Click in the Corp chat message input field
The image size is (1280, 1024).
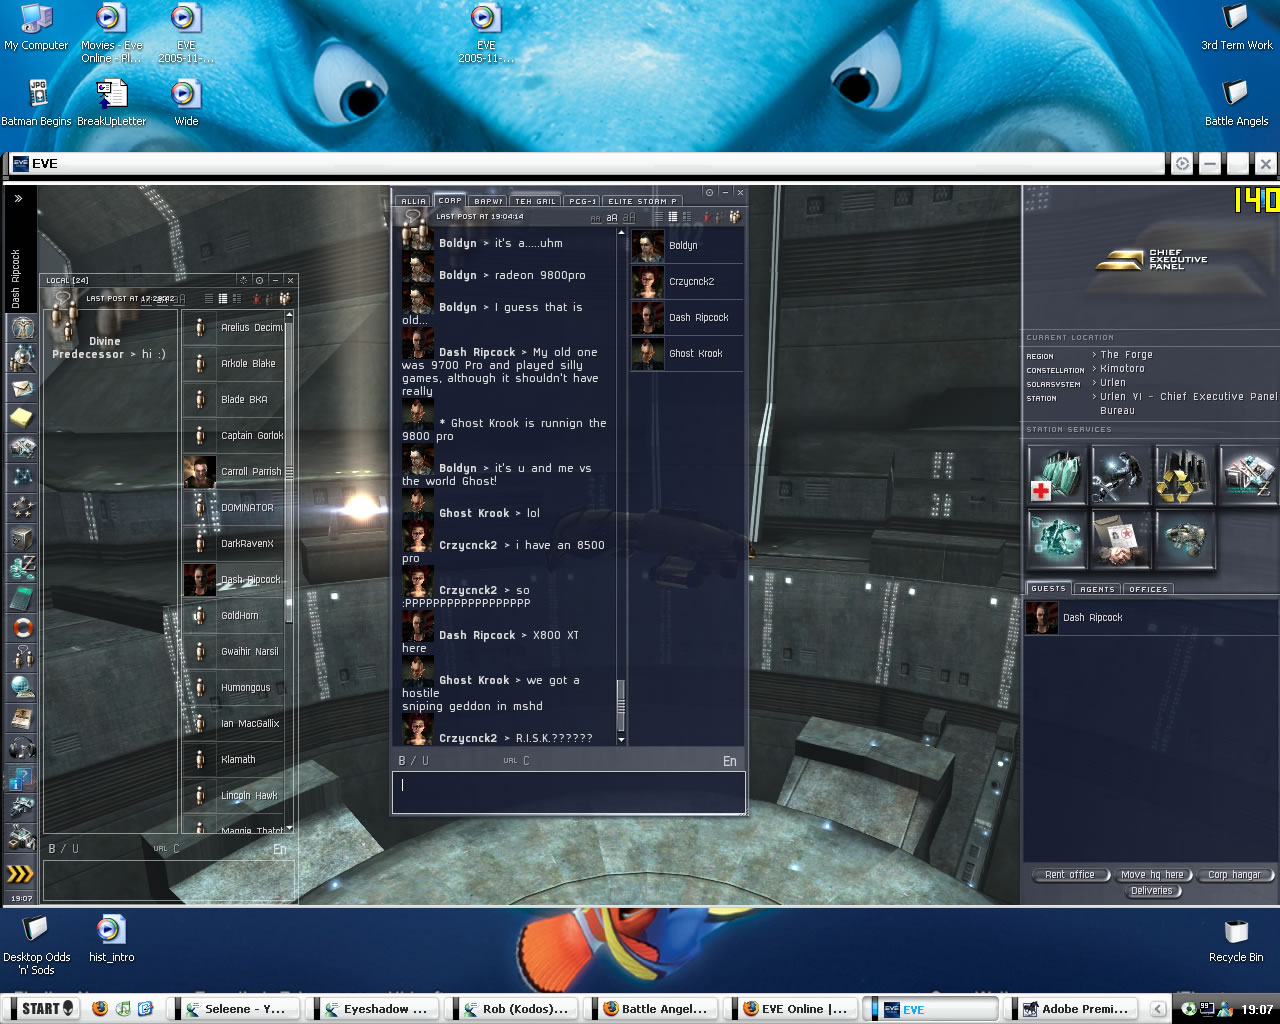pyautogui.click(x=569, y=792)
